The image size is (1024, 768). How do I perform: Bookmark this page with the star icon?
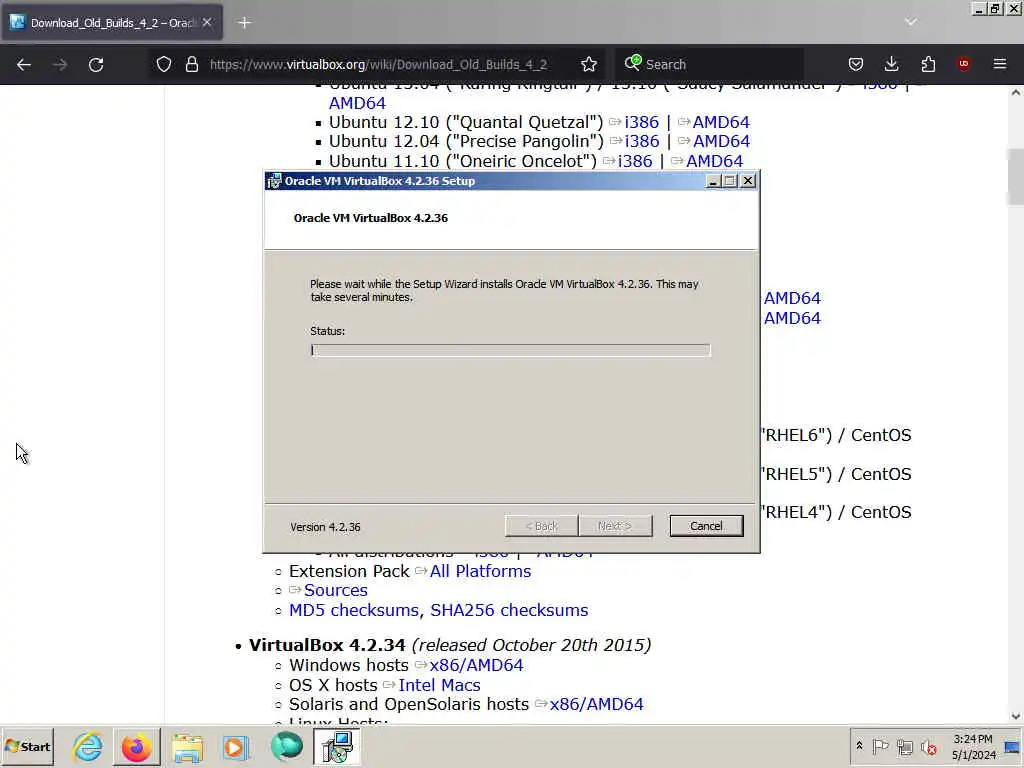(588, 64)
